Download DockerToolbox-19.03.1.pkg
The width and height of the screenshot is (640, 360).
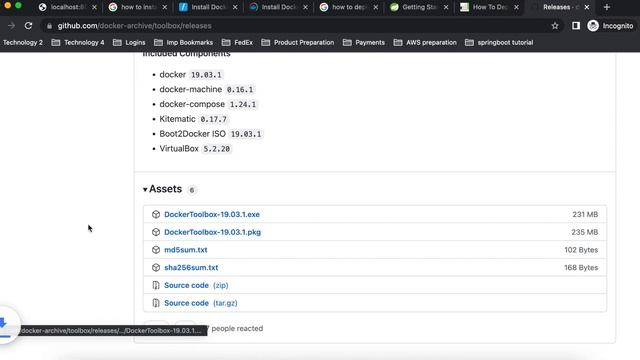pyautogui.click(x=212, y=232)
